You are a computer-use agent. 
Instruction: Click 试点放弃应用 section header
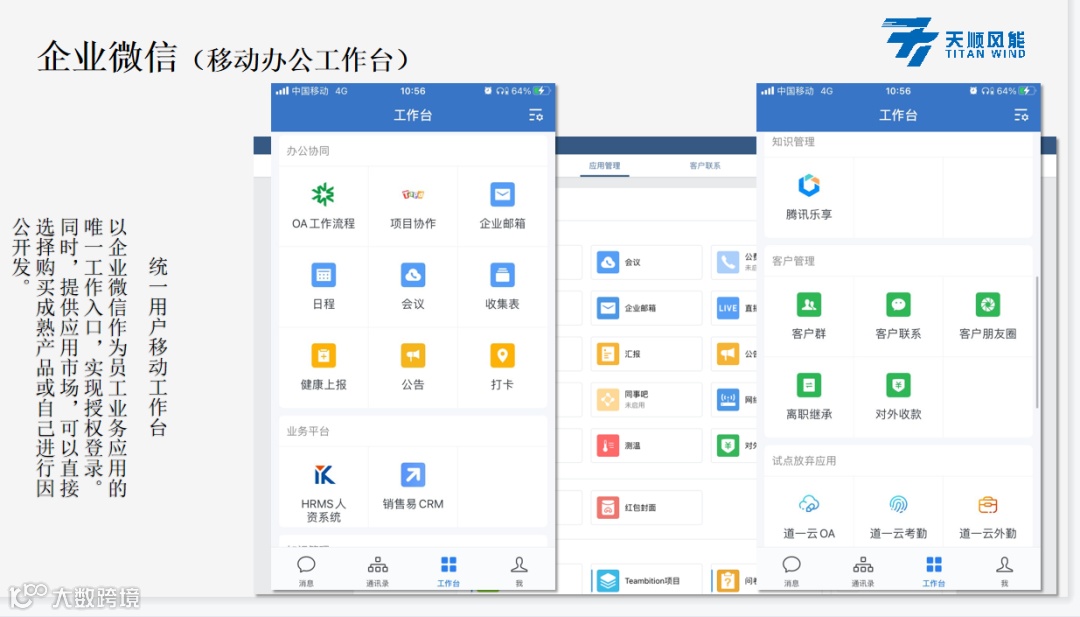[804, 461]
